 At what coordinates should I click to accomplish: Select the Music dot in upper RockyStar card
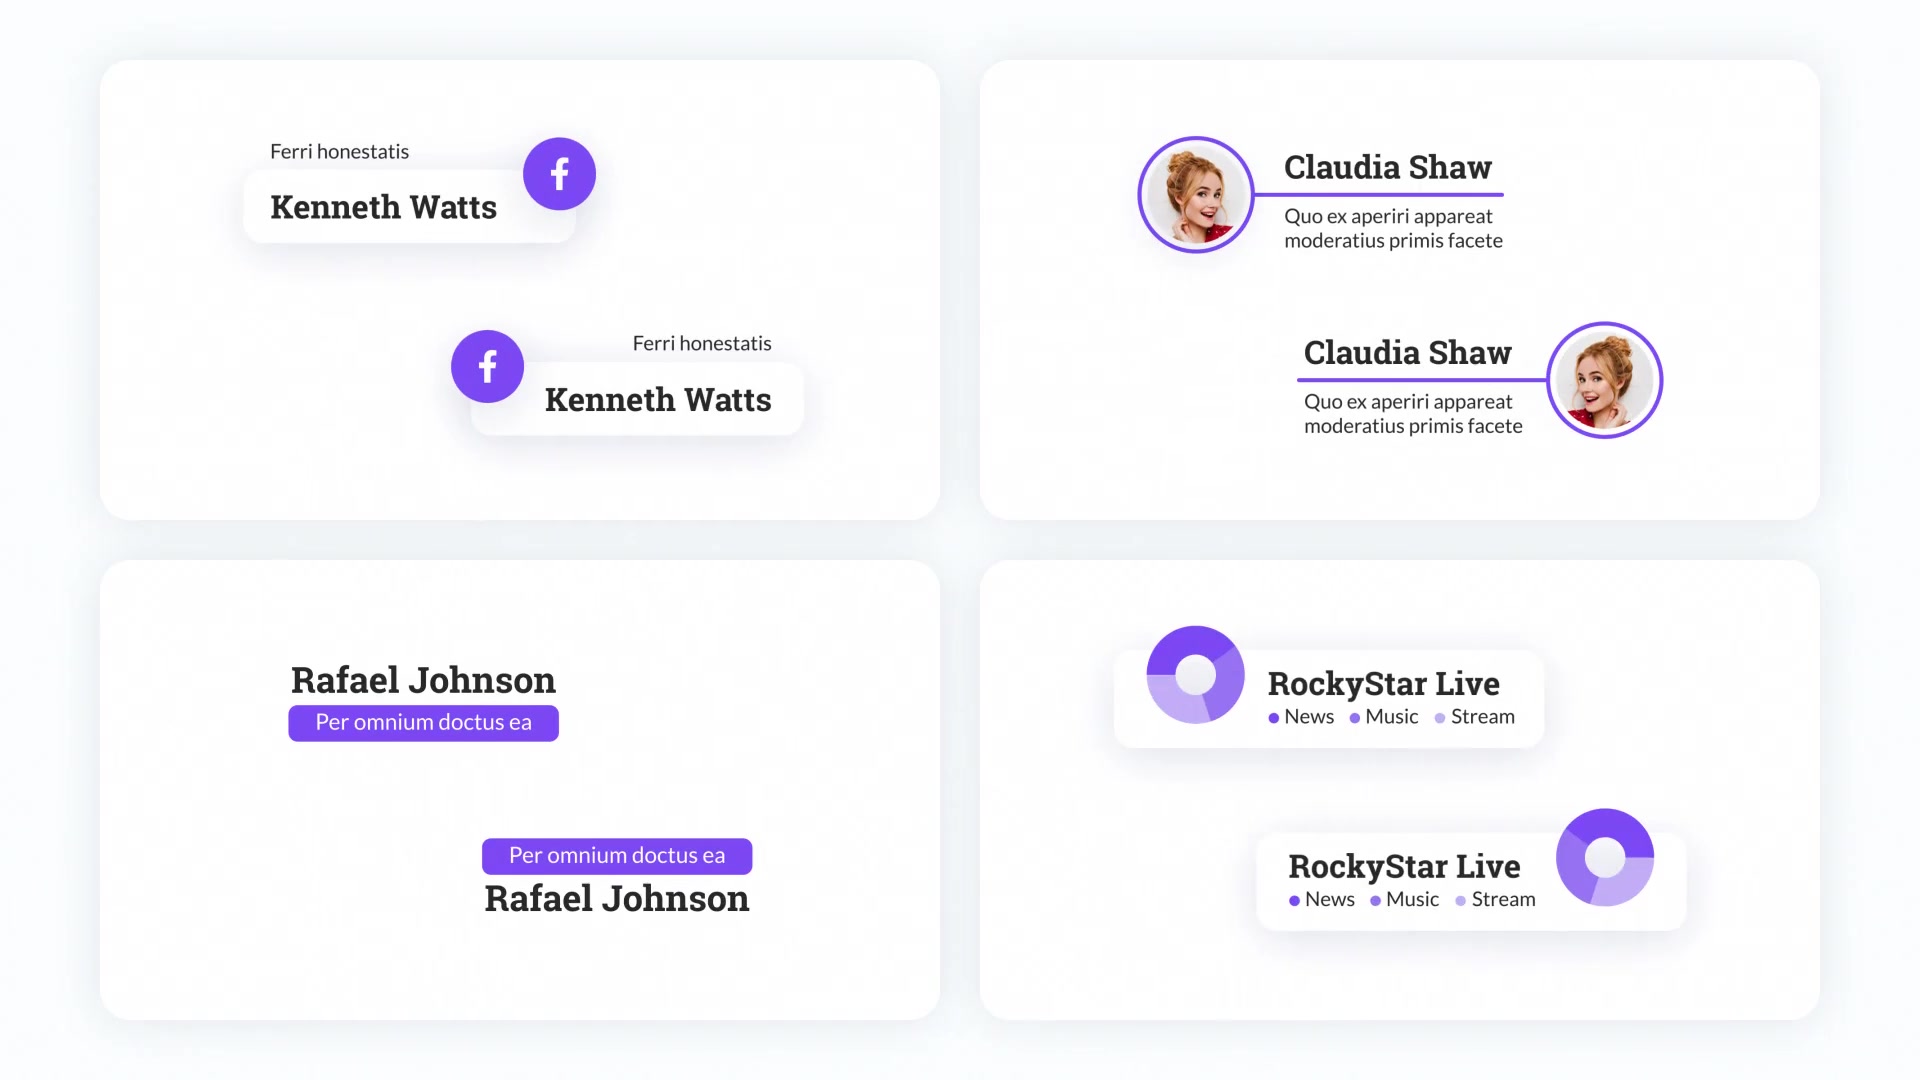(x=1355, y=718)
